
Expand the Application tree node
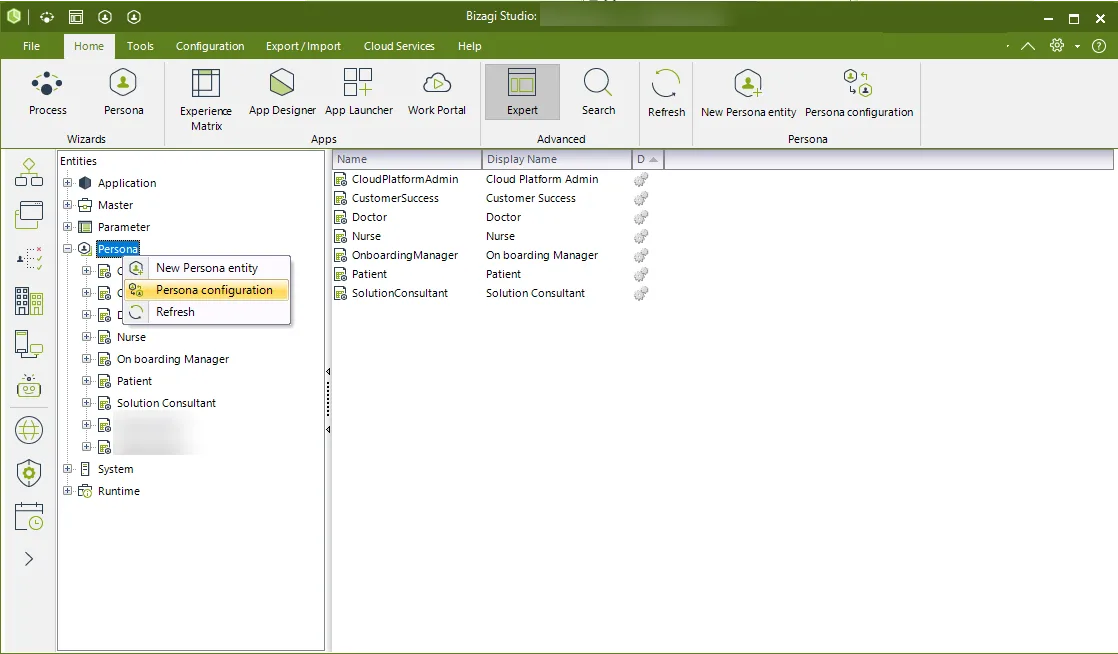[68, 183]
